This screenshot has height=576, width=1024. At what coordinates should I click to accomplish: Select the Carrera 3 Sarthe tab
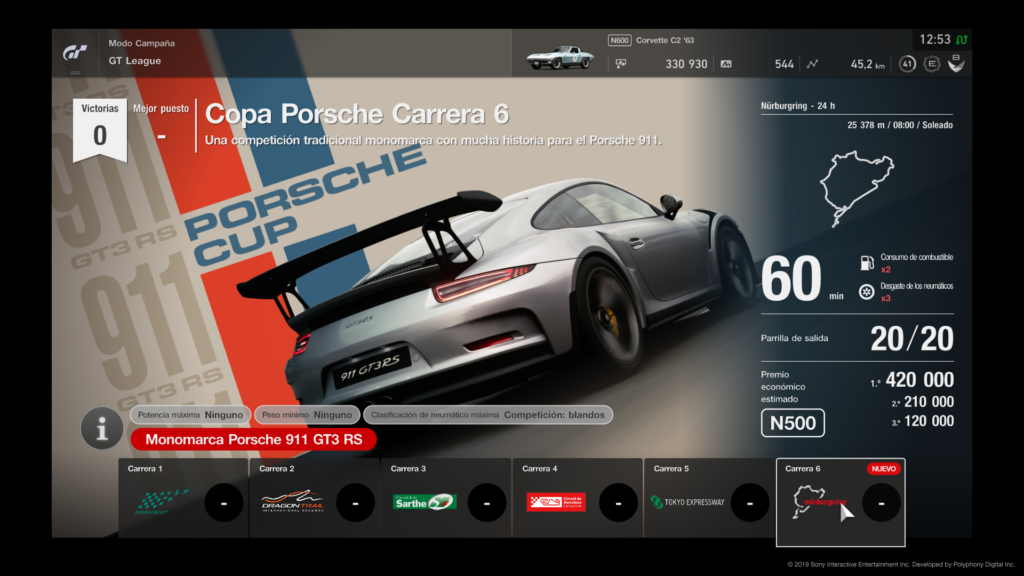pos(446,498)
